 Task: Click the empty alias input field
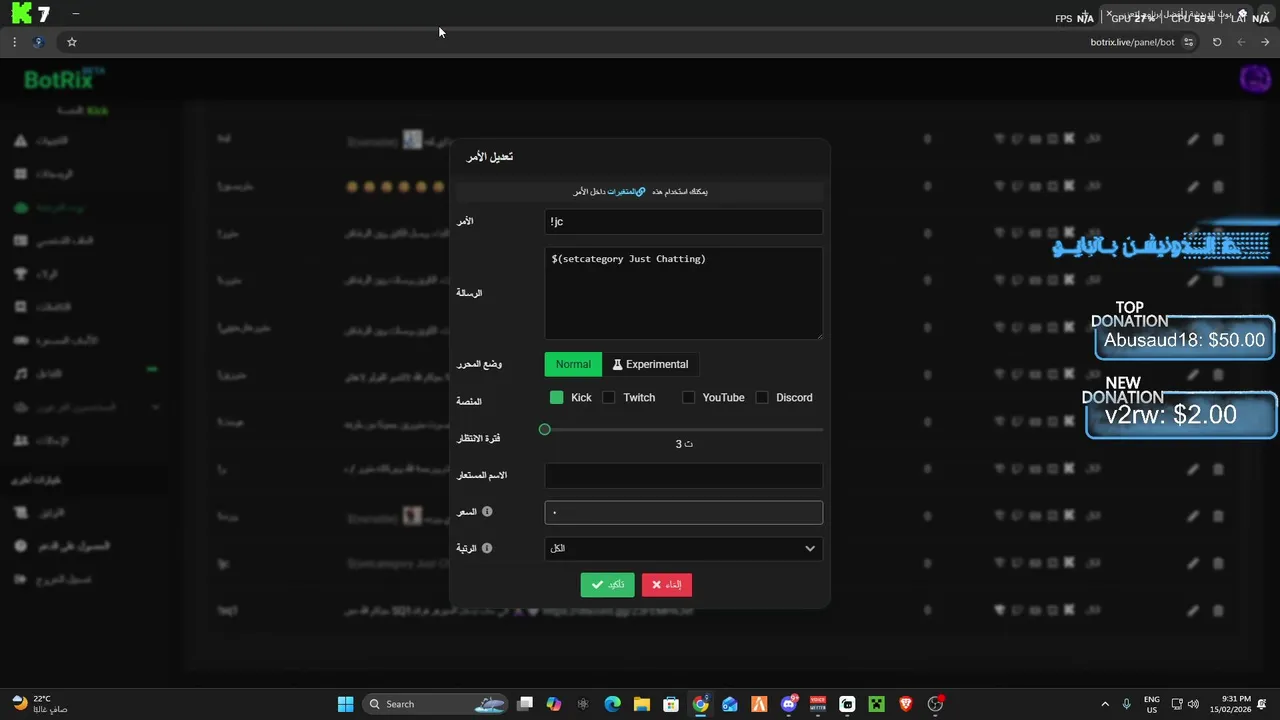[684, 476]
